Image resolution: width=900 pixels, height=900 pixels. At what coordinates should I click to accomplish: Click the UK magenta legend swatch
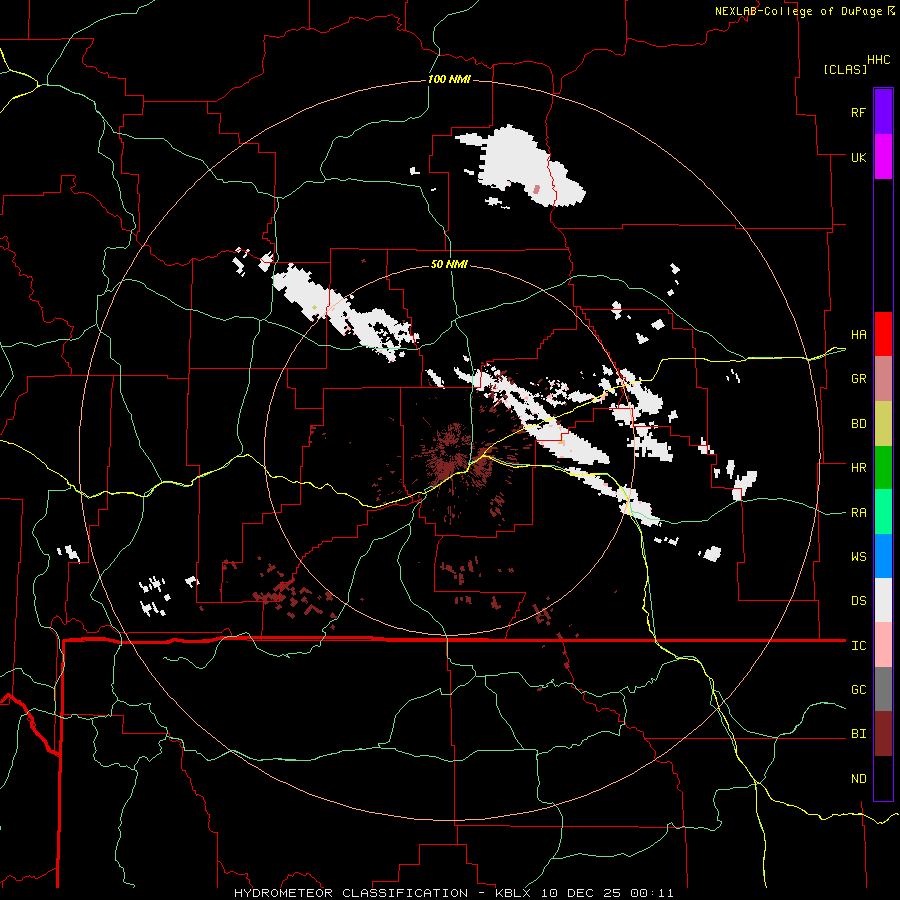(883, 157)
